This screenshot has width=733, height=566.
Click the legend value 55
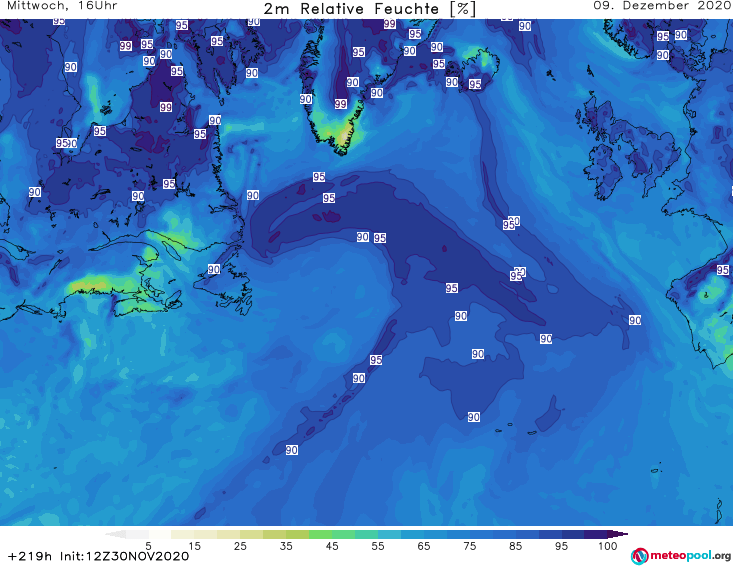coord(378,545)
